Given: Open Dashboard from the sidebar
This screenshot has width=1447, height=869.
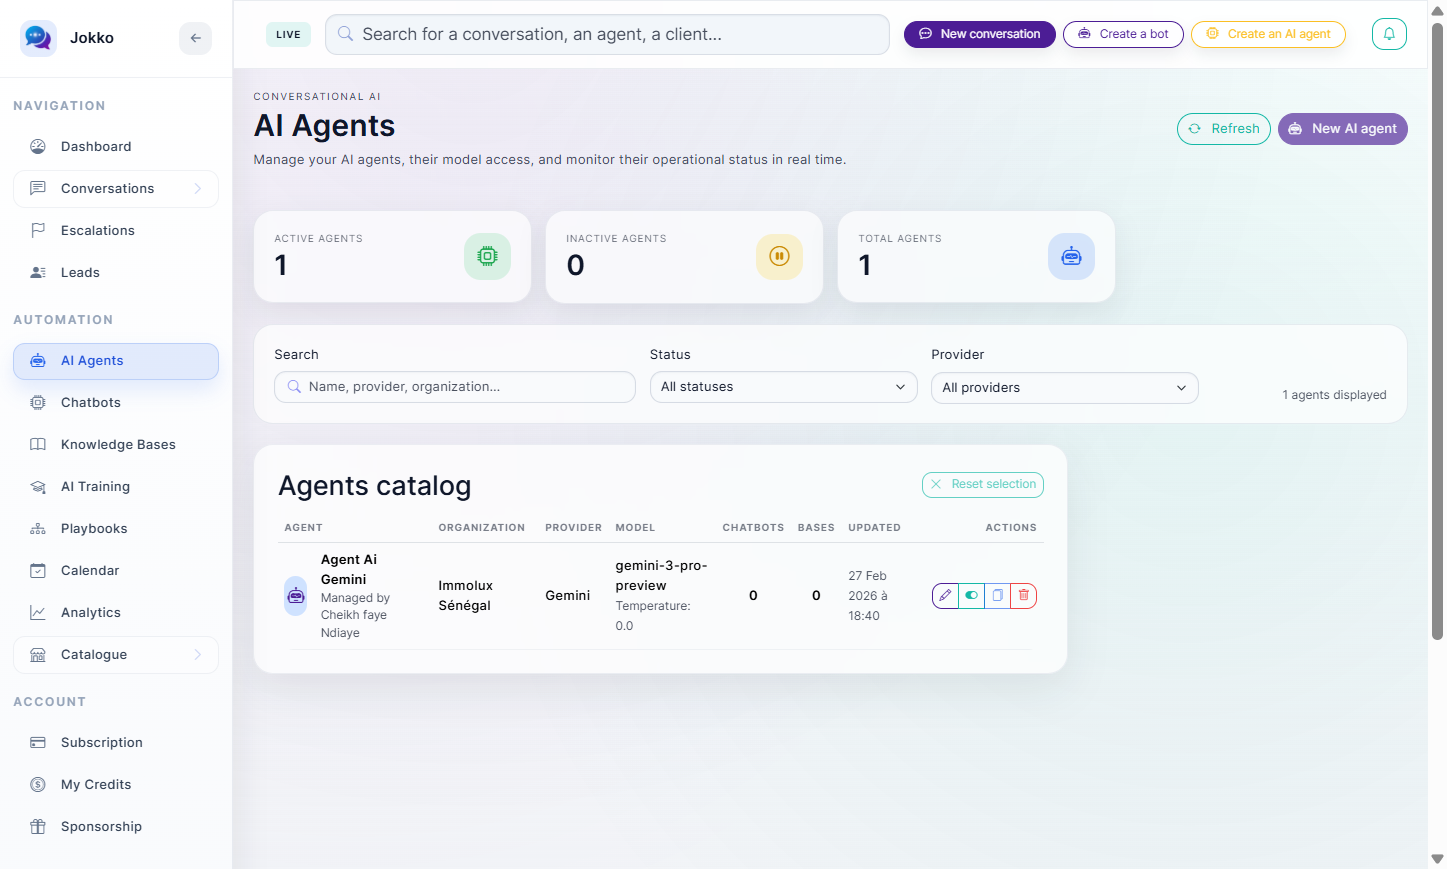Looking at the screenshot, I should point(116,147).
